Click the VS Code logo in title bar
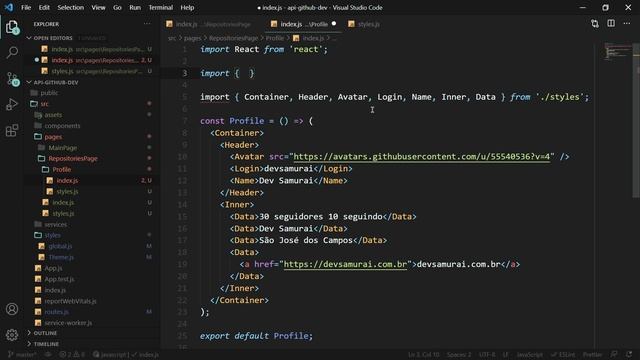The height and width of the screenshot is (360, 640). 9,7
